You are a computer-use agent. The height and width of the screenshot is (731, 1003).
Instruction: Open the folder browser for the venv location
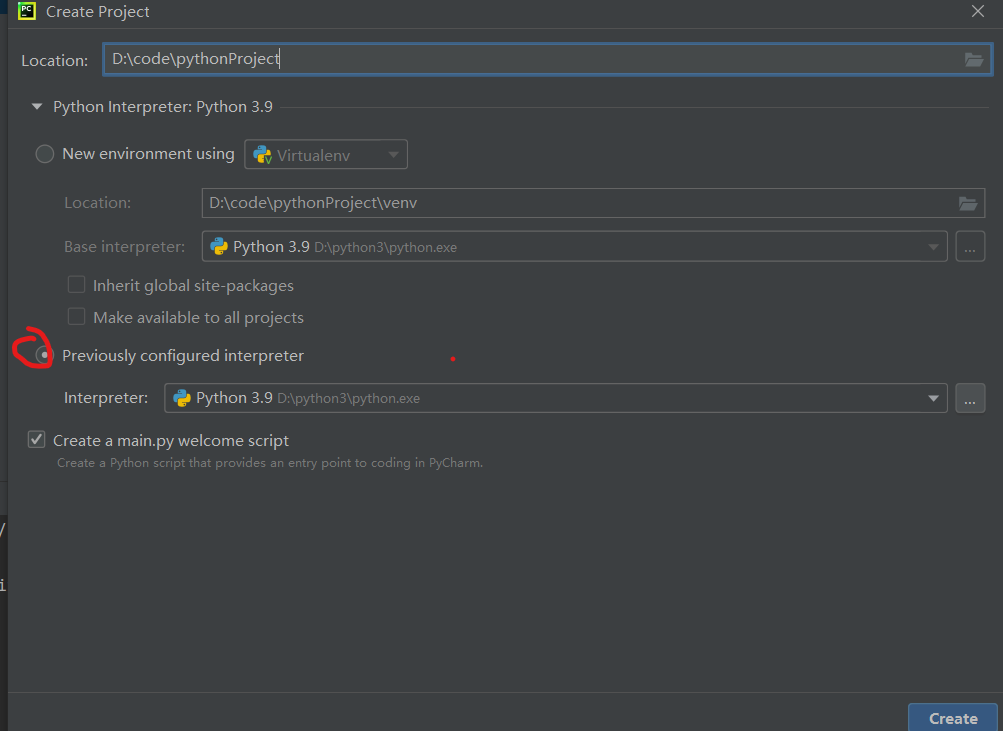(x=968, y=203)
